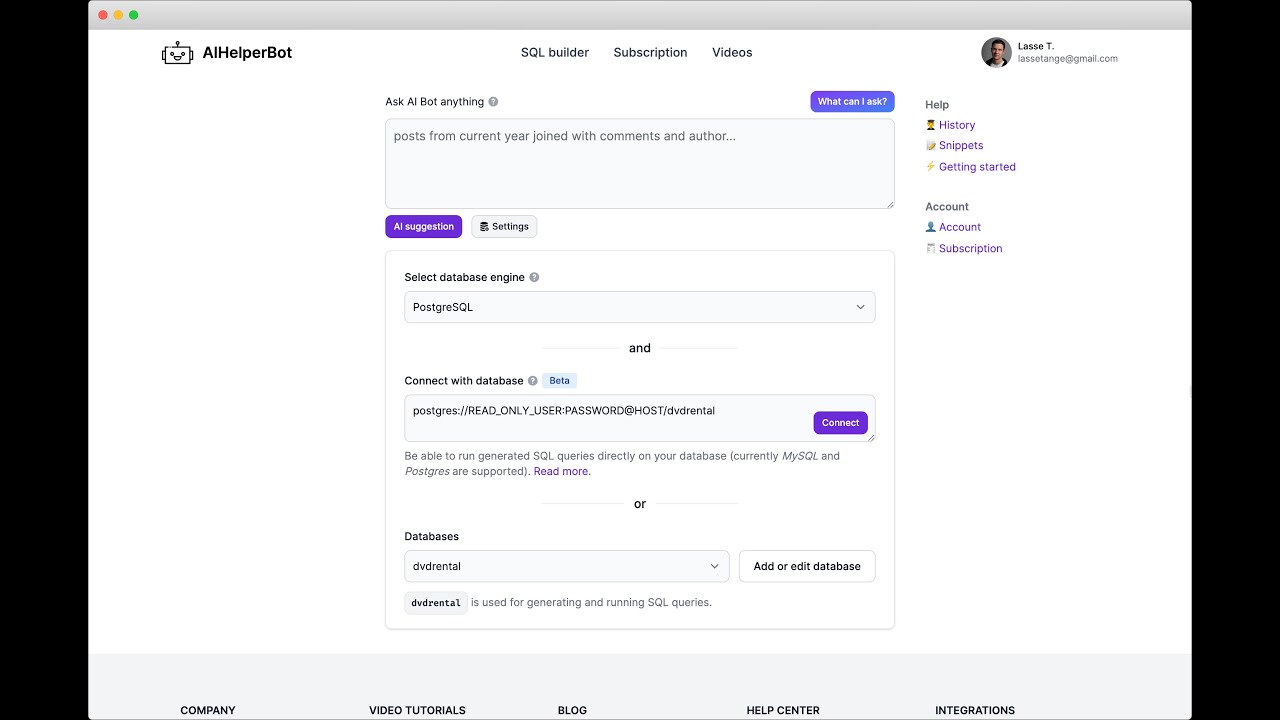This screenshot has width=1280, height=720.
Task: Click the purple Connect button
Action: point(840,423)
